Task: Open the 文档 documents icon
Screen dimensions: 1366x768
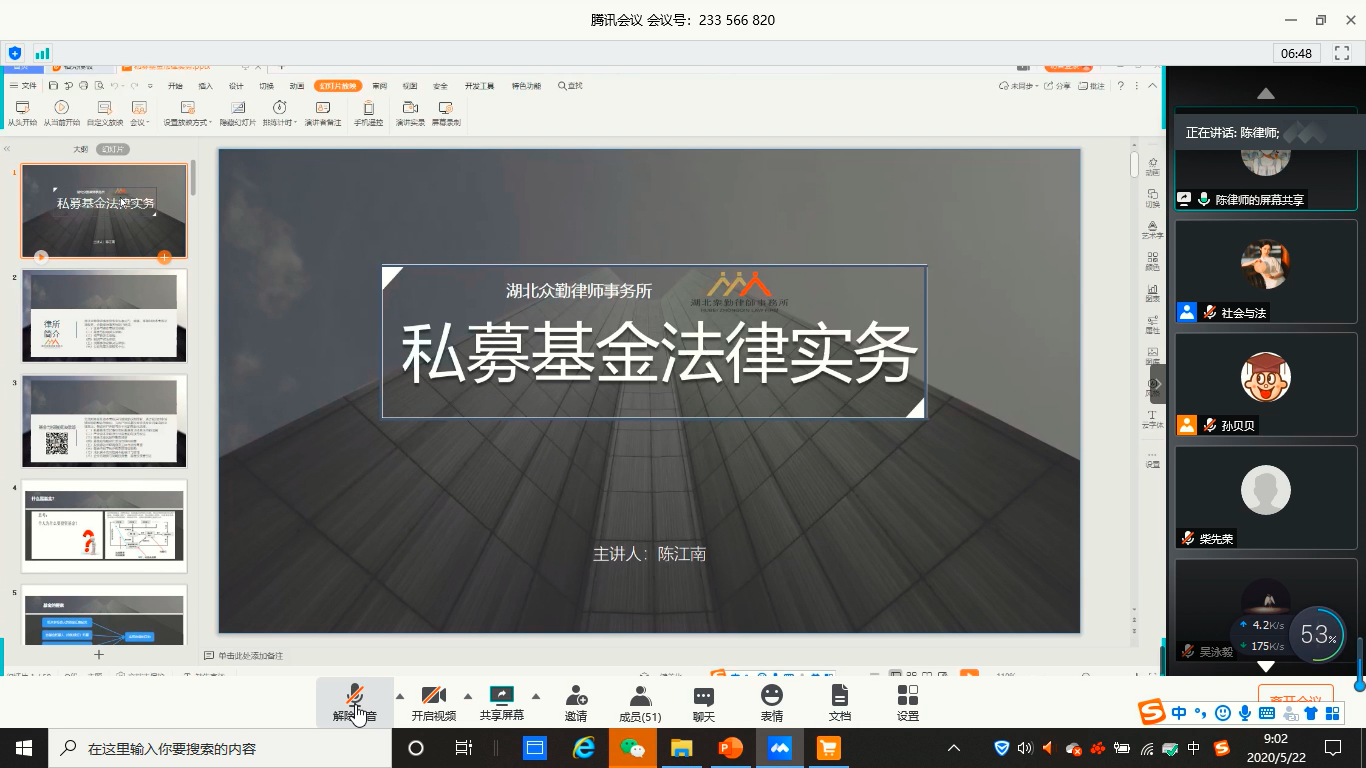Action: pos(840,701)
